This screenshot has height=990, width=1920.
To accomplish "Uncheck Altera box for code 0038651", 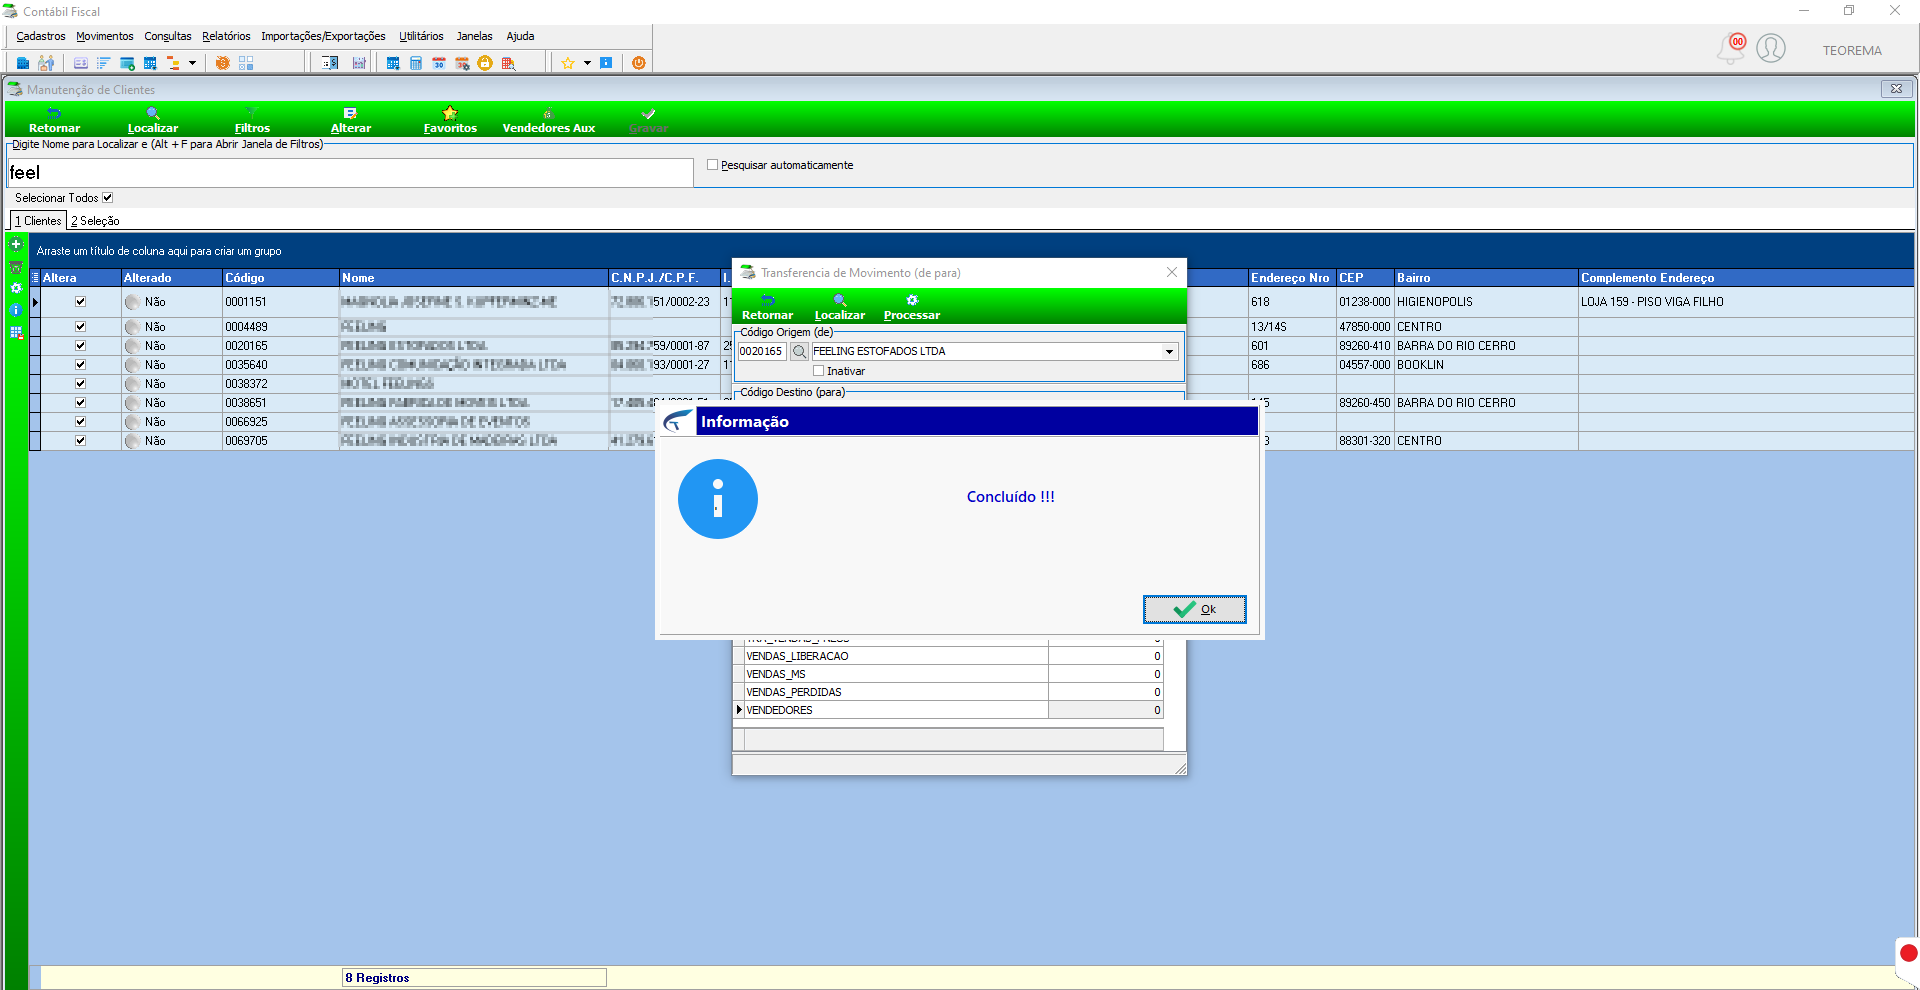I will click(x=80, y=403).
